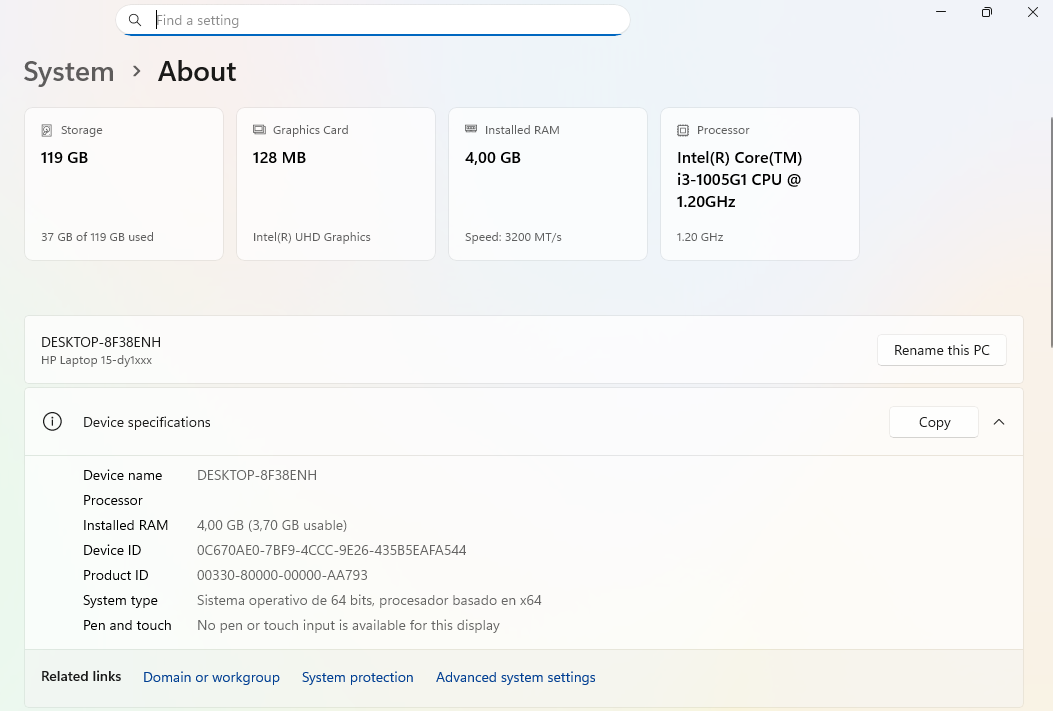Viewport: 1053px width, 711px height.
Task: Open the System protection link
Action: 357,677
